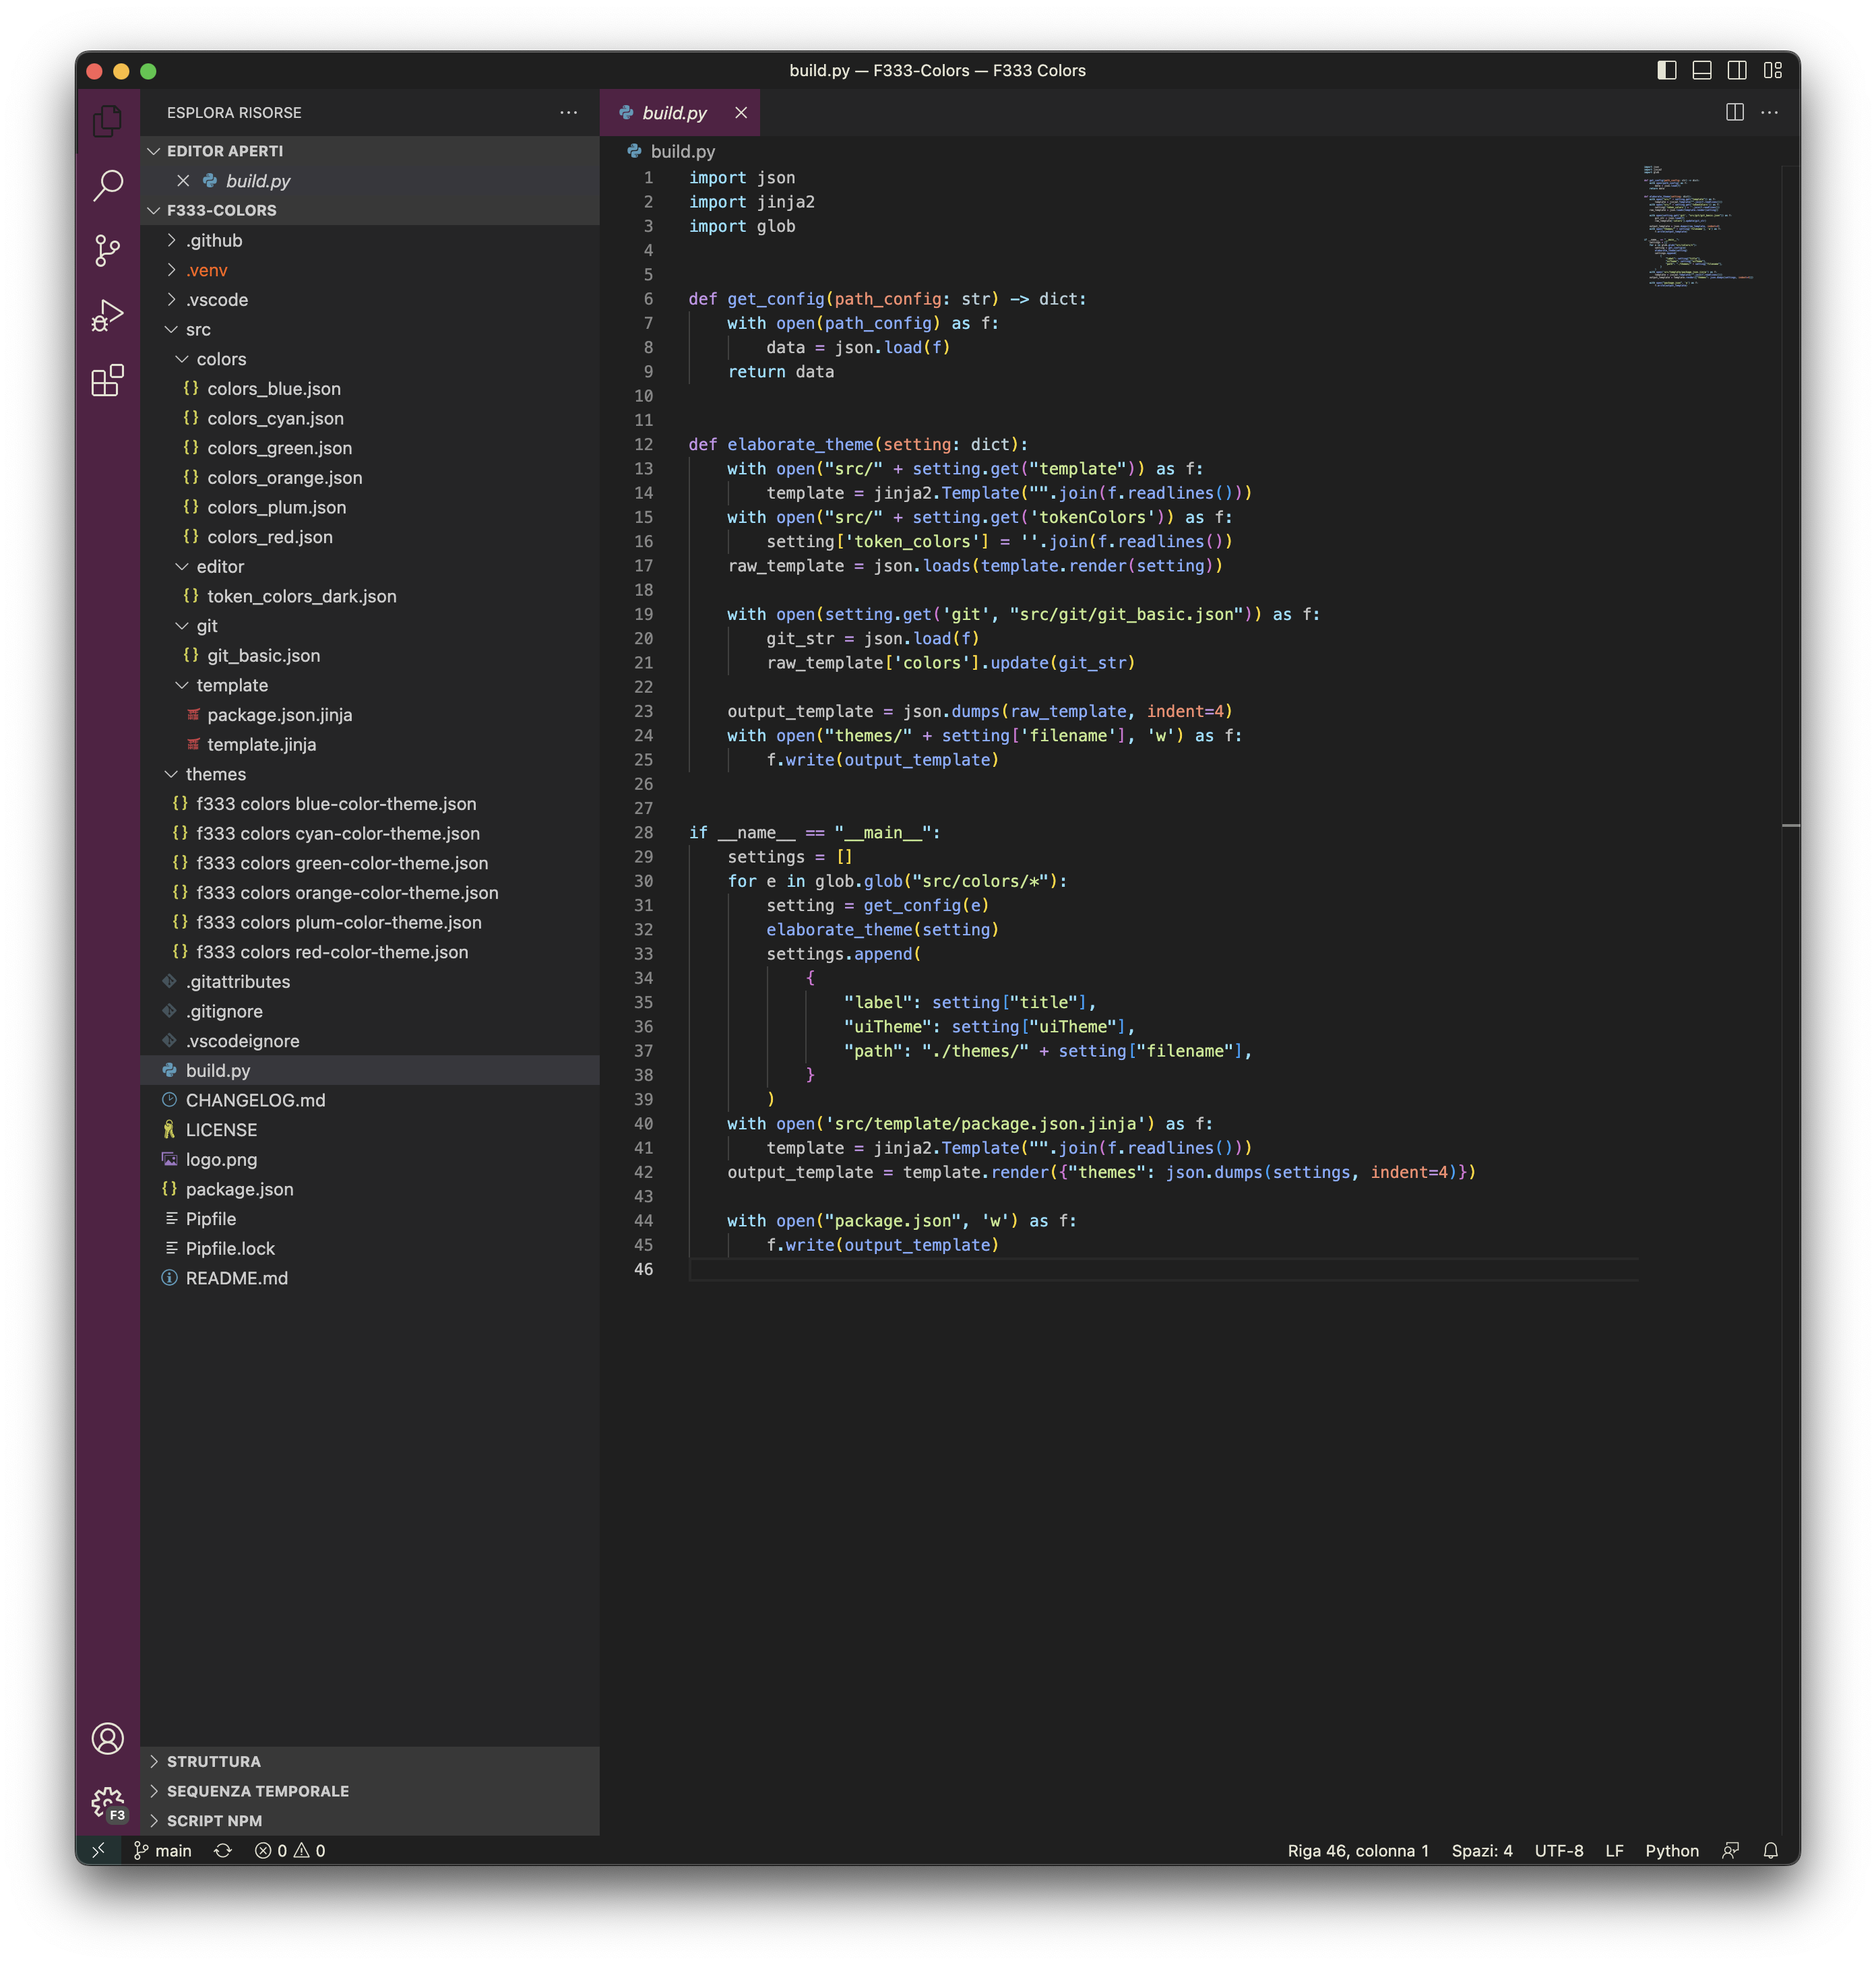Open notifications bell in status bar
This screenshot has width=1876, height=1965.
(1770, 1850)
